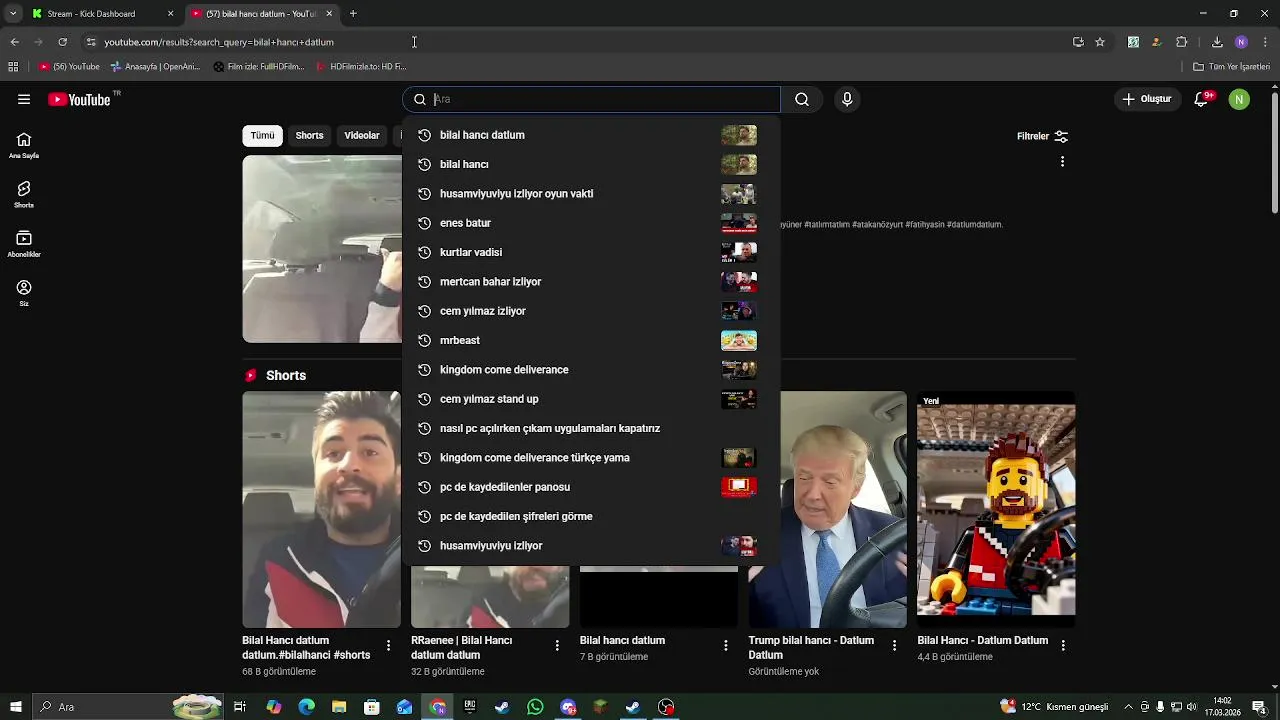
Task: Select the Tümü filter chip
Action: 262,136
